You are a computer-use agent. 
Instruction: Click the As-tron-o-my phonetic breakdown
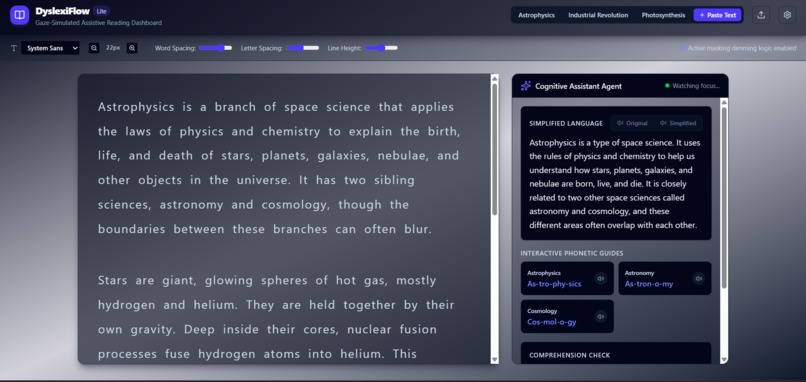click(649, 284)
